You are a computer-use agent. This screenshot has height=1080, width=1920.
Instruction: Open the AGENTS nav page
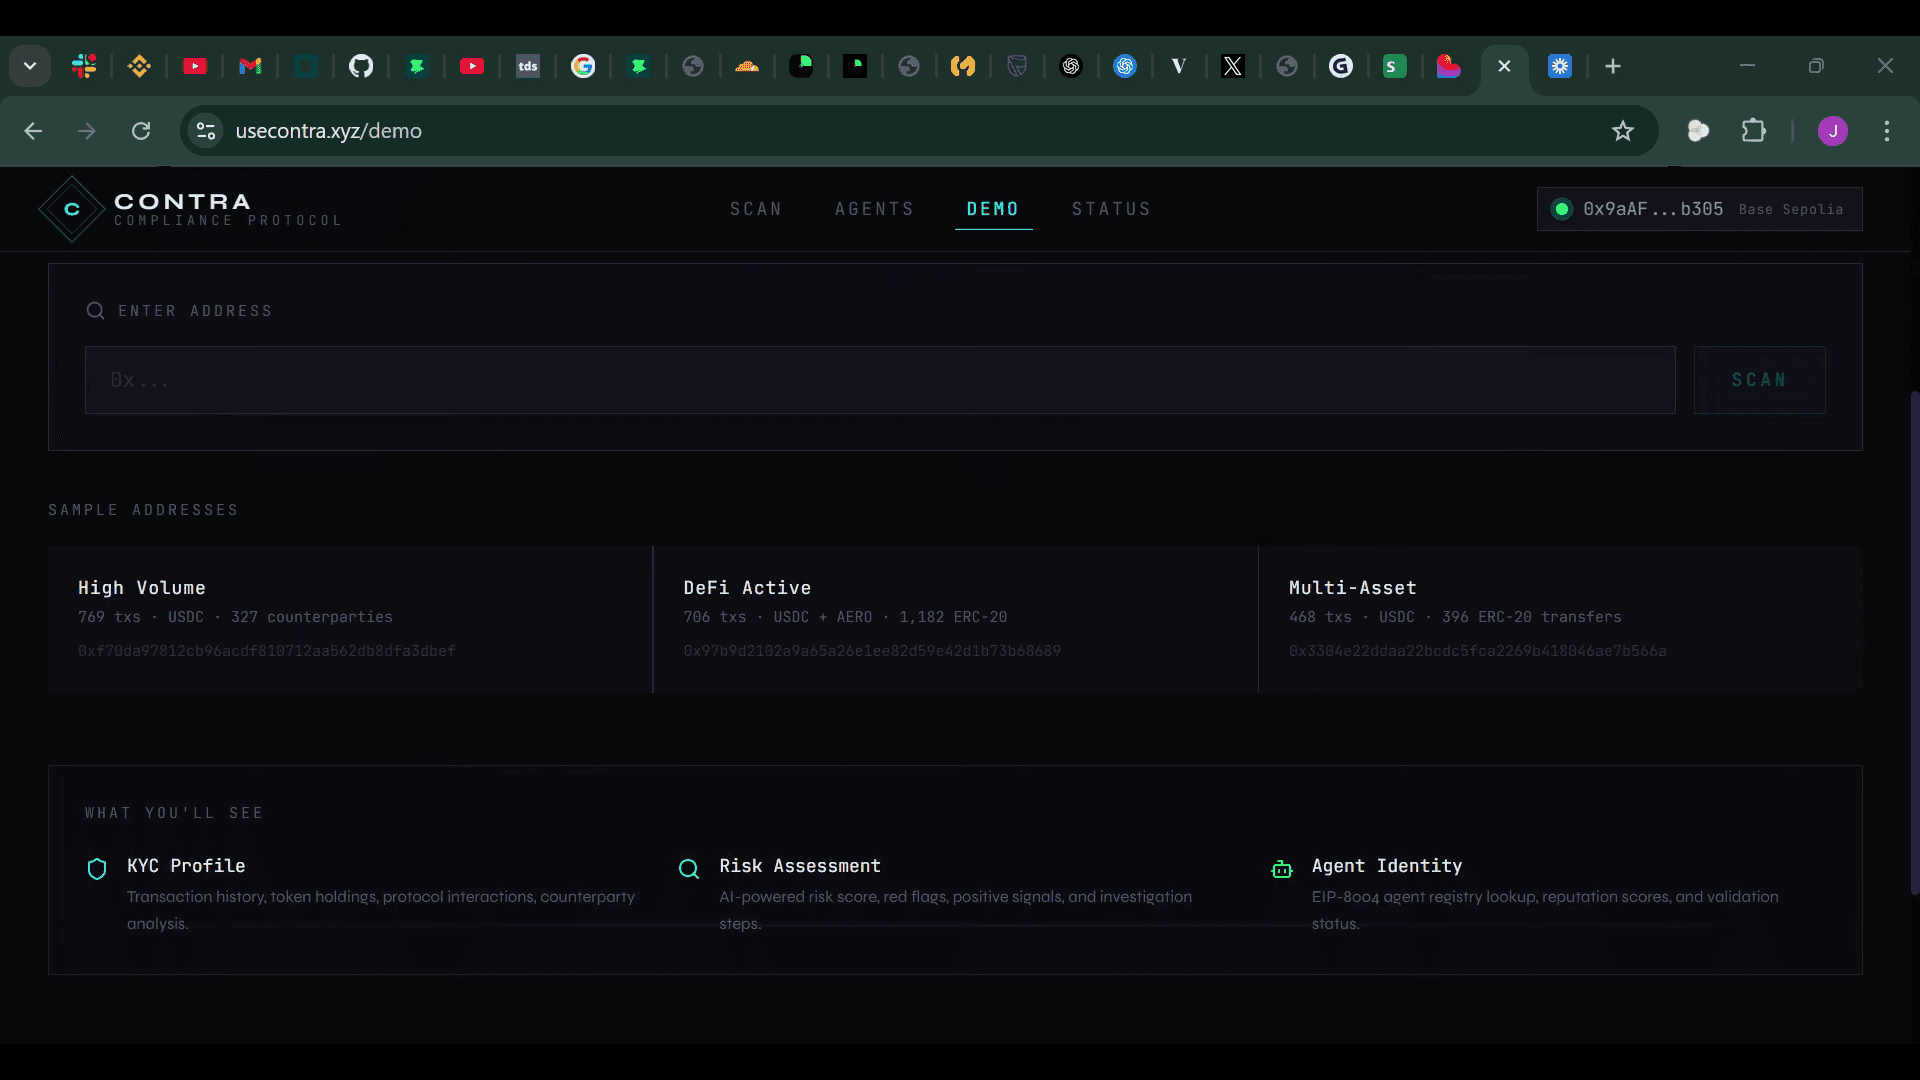(874, 209)
